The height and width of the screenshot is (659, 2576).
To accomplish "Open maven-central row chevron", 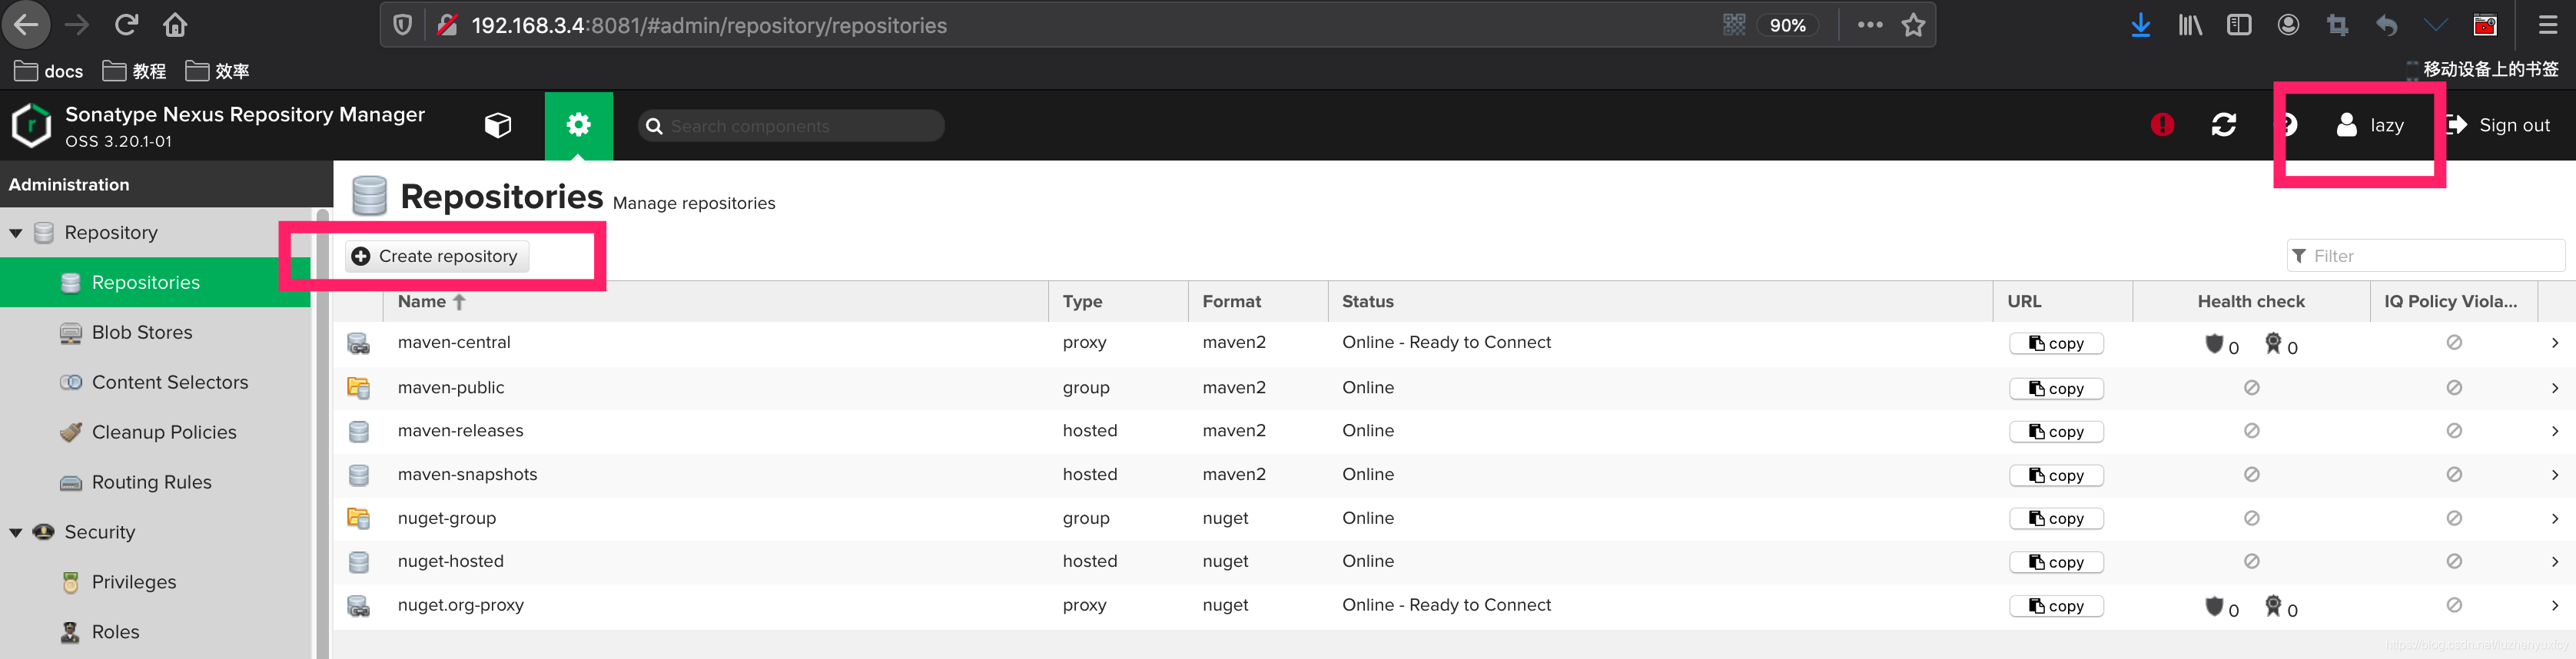I will coord(2555,343).
